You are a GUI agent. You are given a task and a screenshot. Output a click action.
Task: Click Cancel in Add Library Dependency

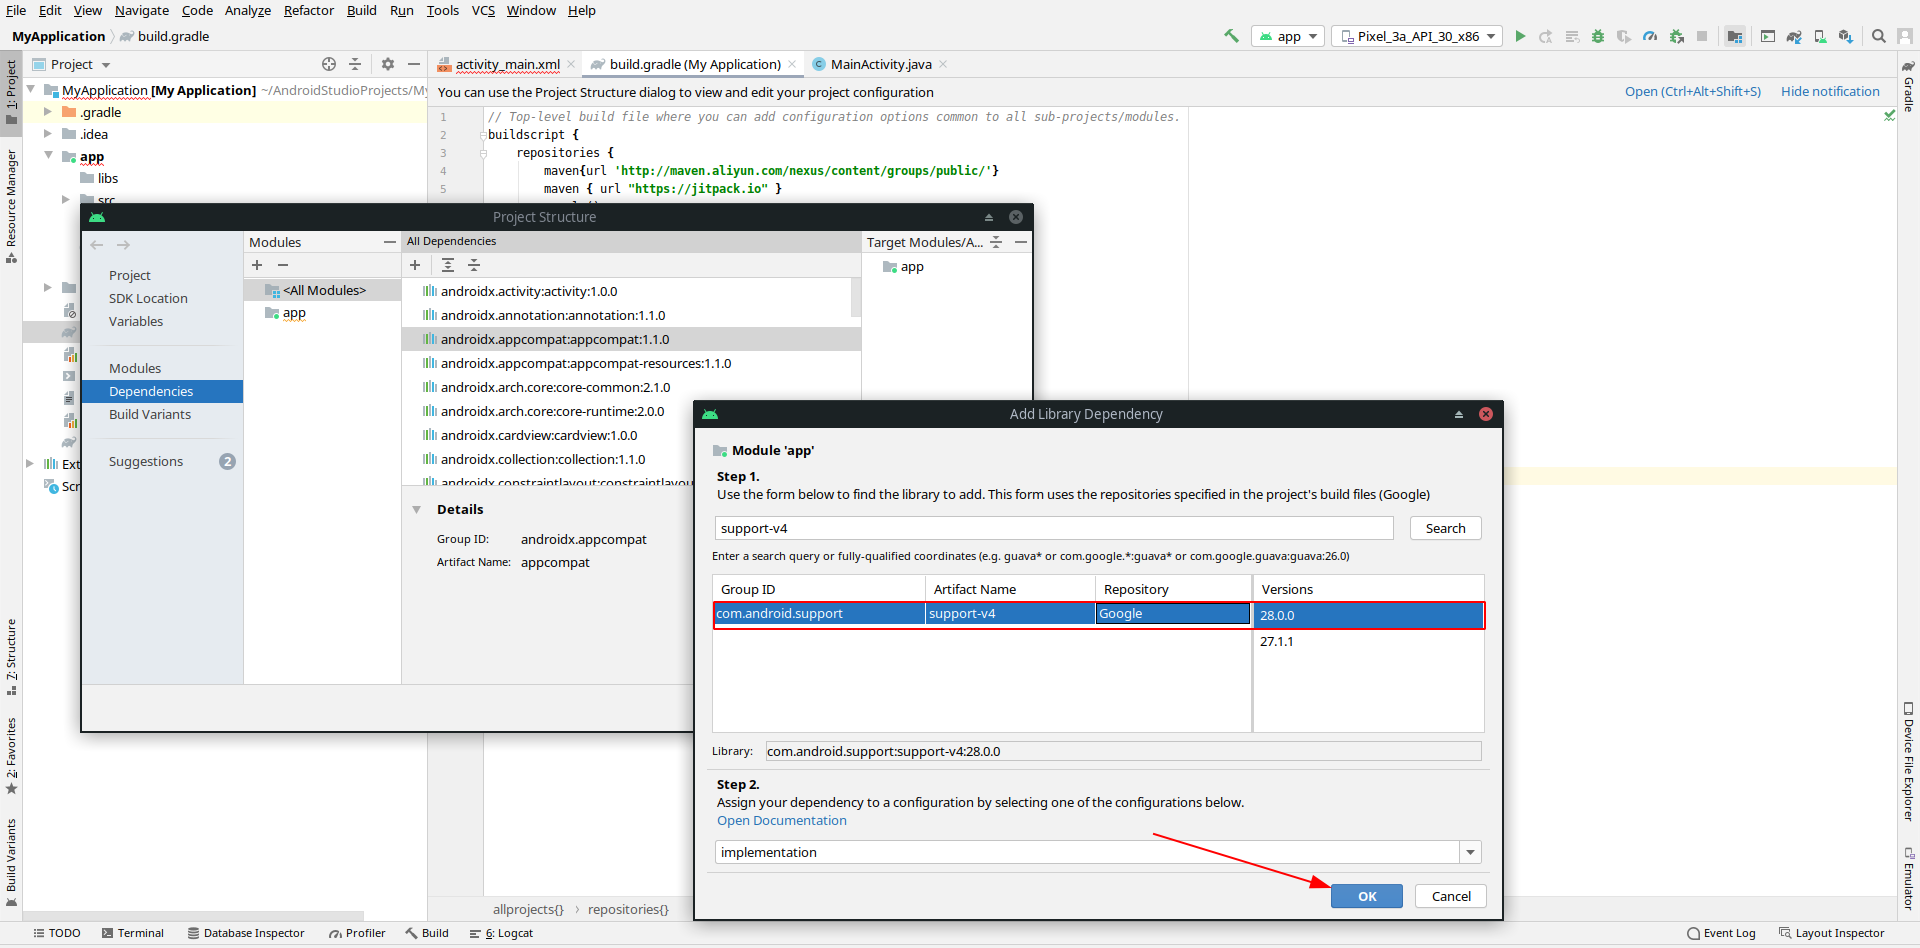tap(1451, 896)
